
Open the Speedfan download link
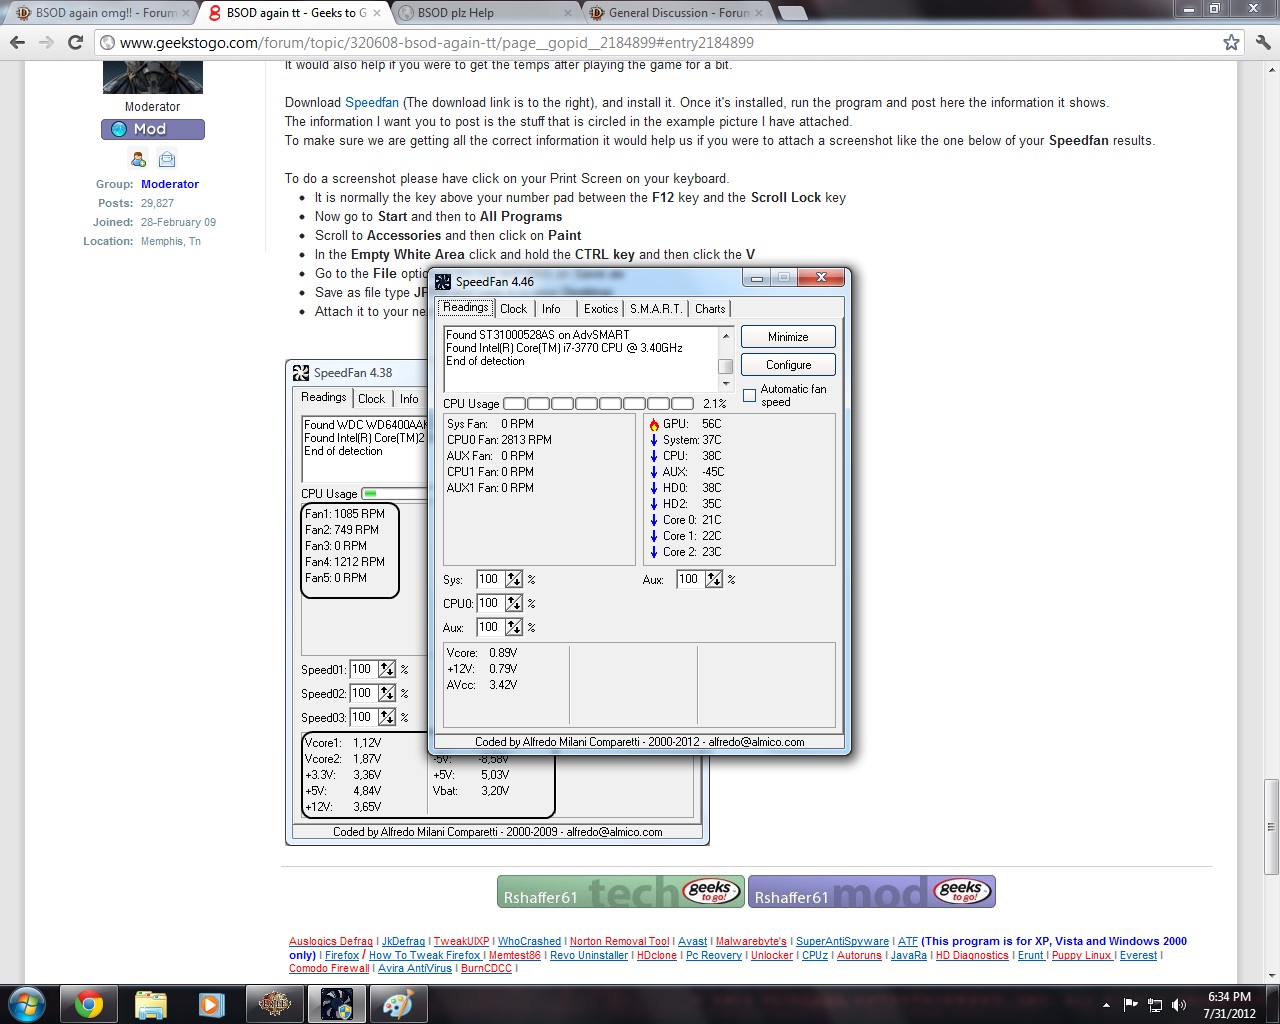(x=372, y=102)
